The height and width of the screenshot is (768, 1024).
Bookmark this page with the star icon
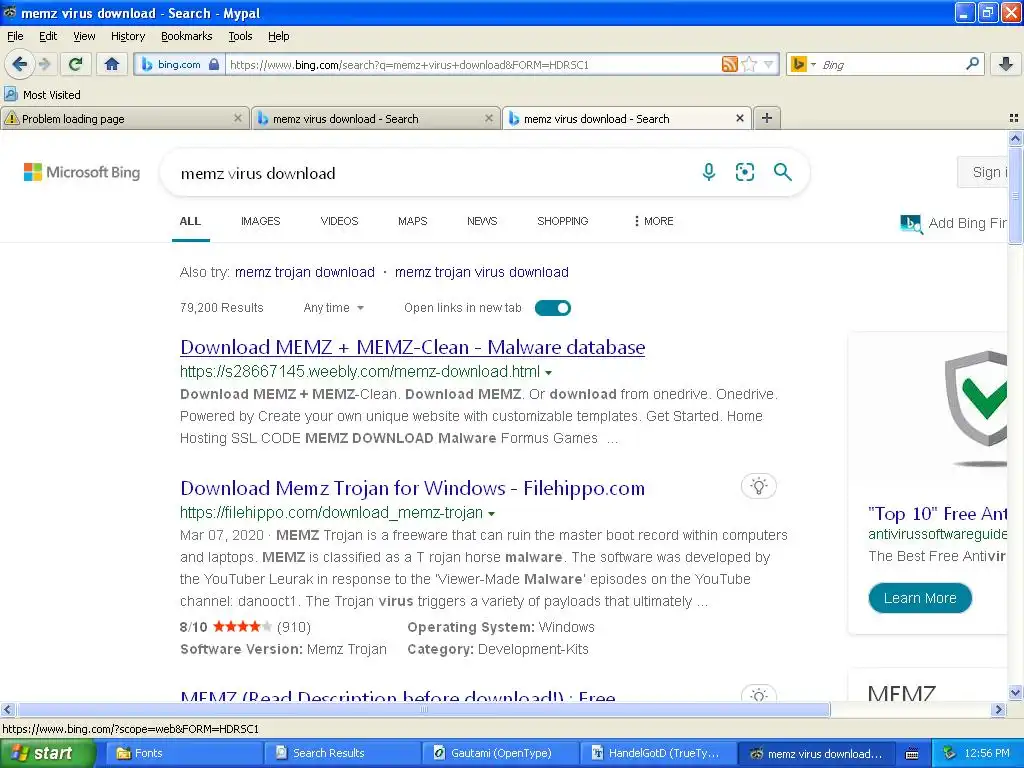click(750, 64)
